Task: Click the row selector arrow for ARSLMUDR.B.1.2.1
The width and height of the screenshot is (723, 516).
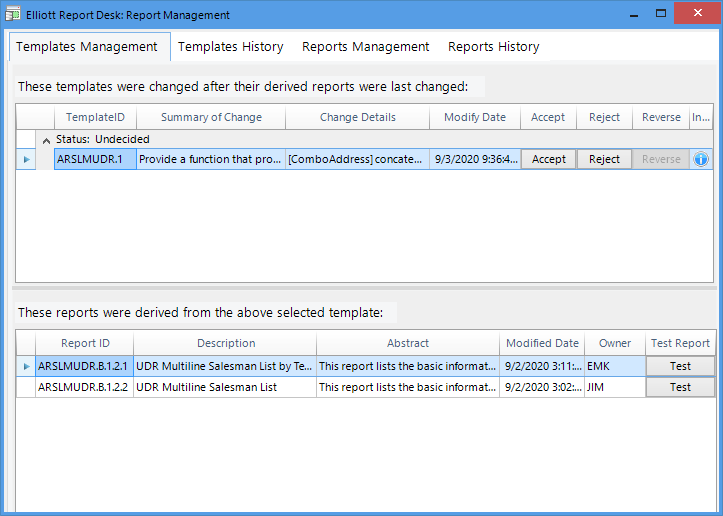Action: (x=26, y=366)
